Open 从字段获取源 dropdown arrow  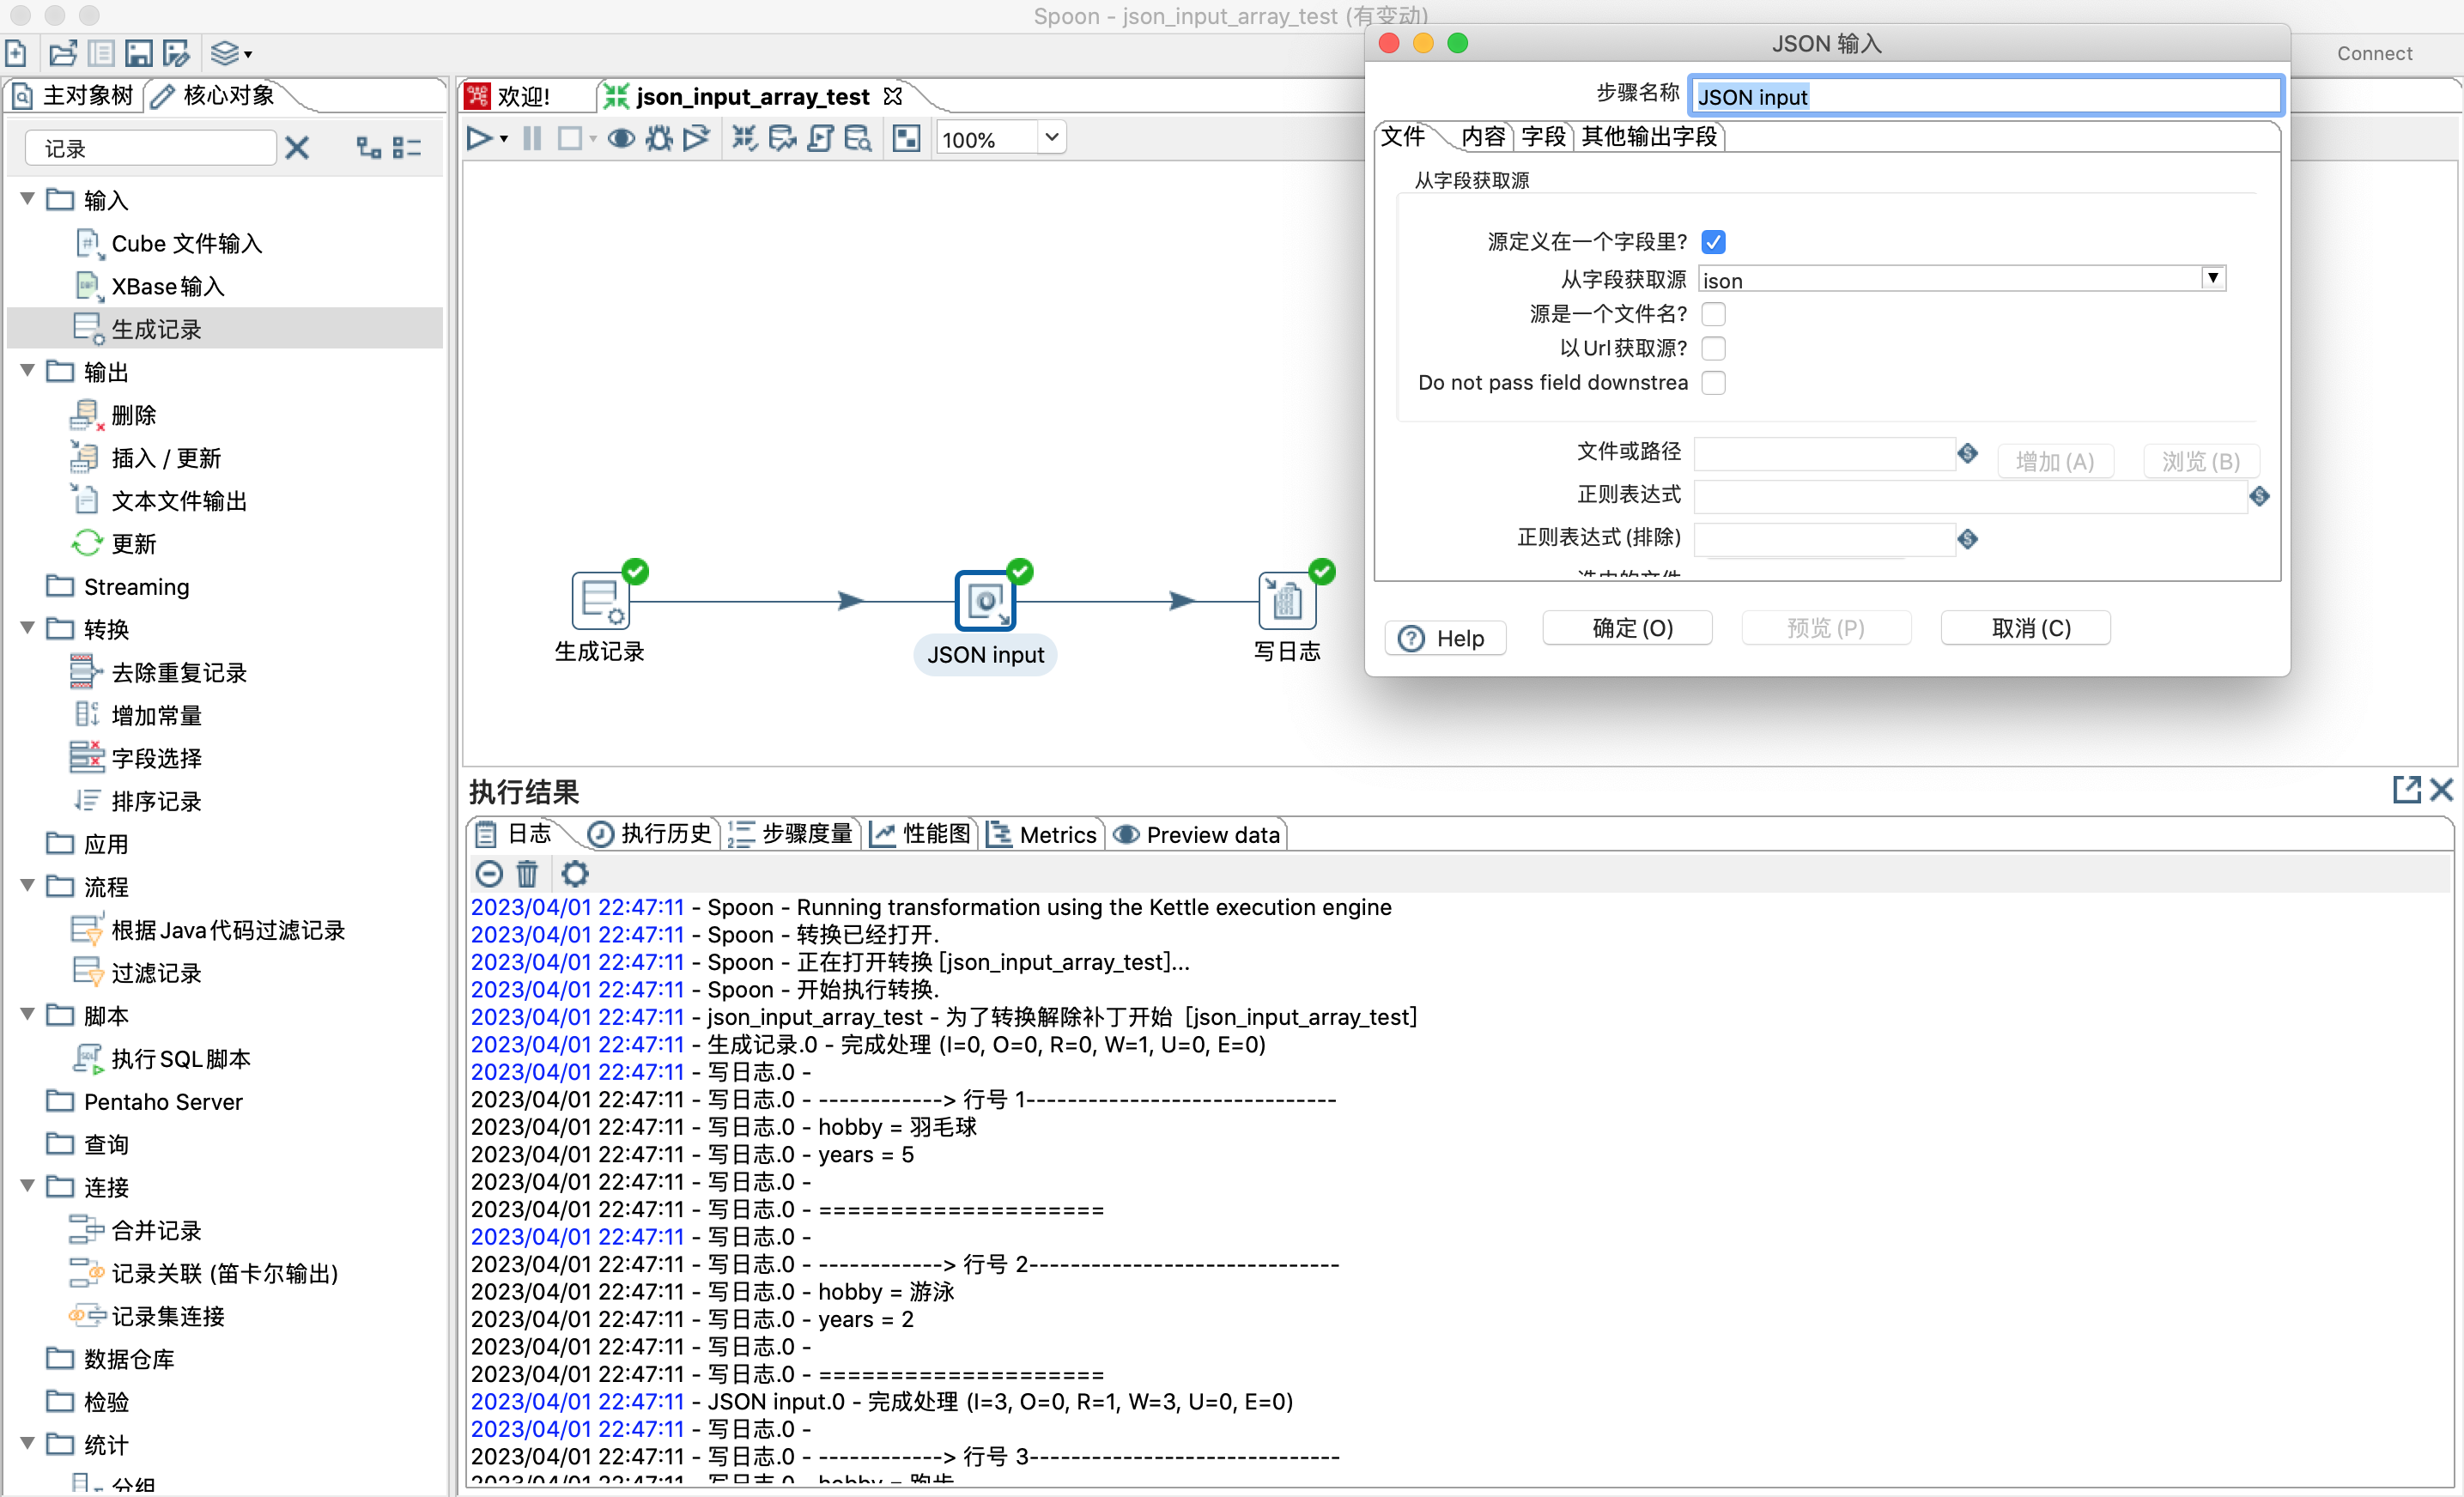pos(2212,279)
